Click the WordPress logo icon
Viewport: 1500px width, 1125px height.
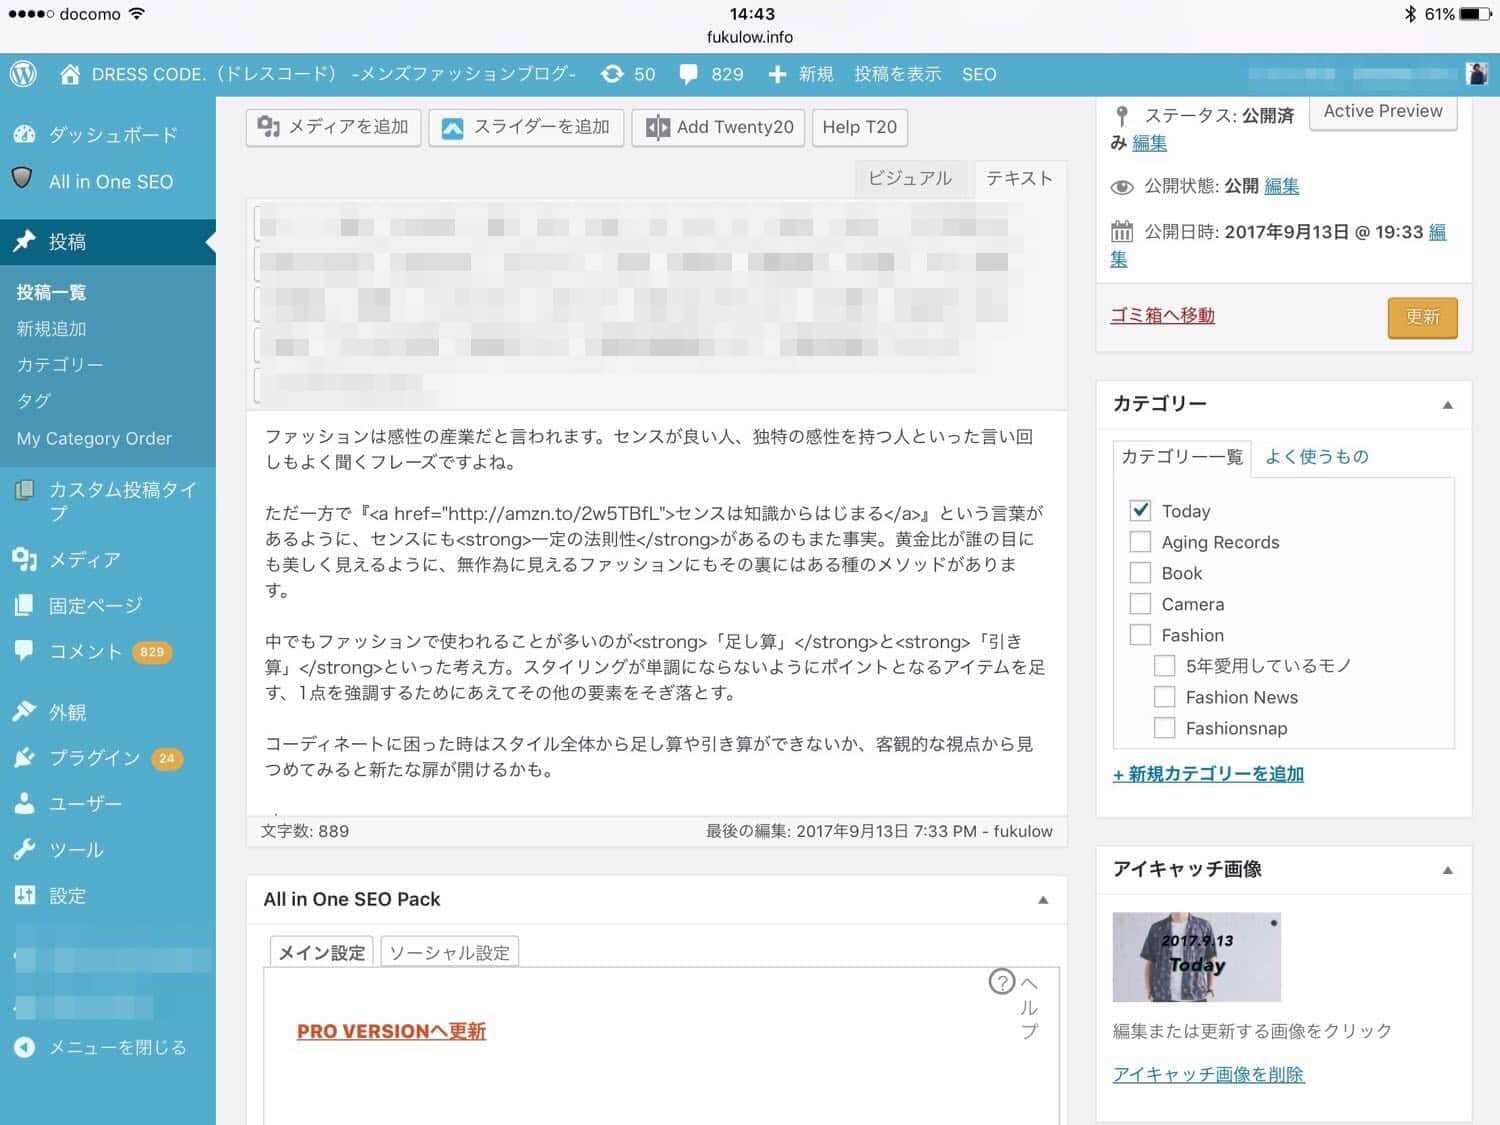23,74
